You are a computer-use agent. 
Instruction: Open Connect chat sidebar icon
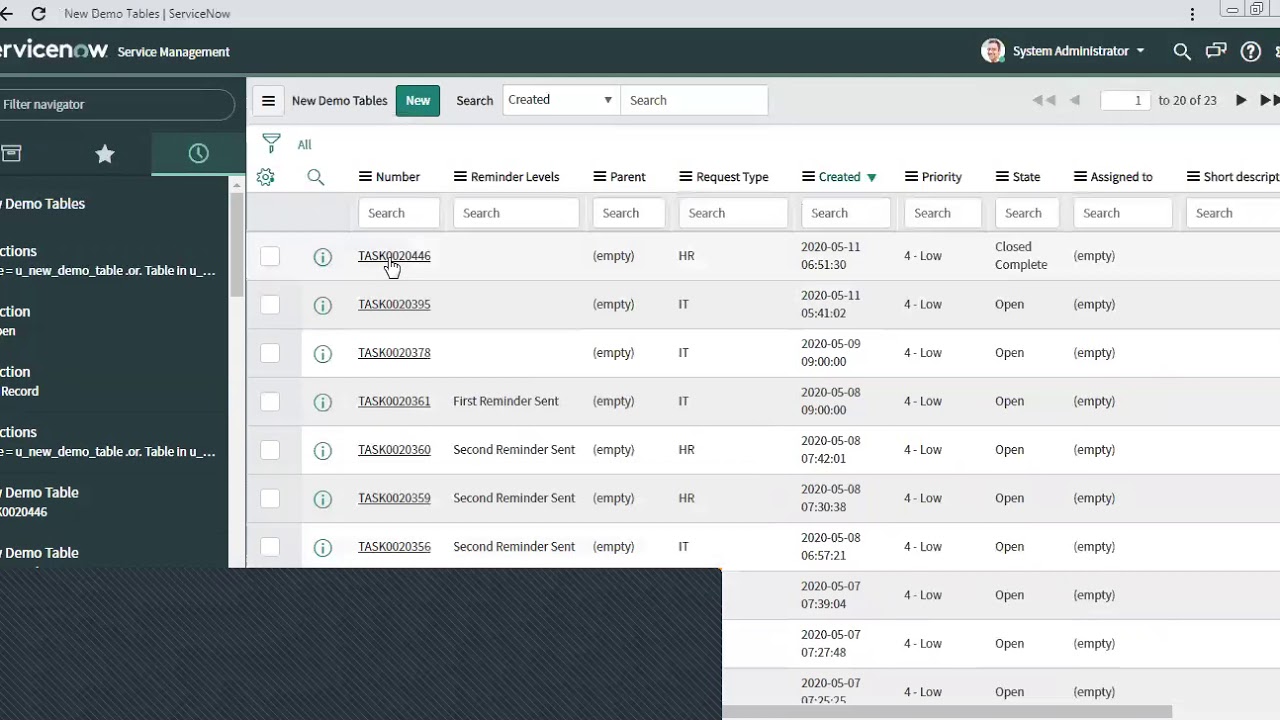[x=1216, y=51]
